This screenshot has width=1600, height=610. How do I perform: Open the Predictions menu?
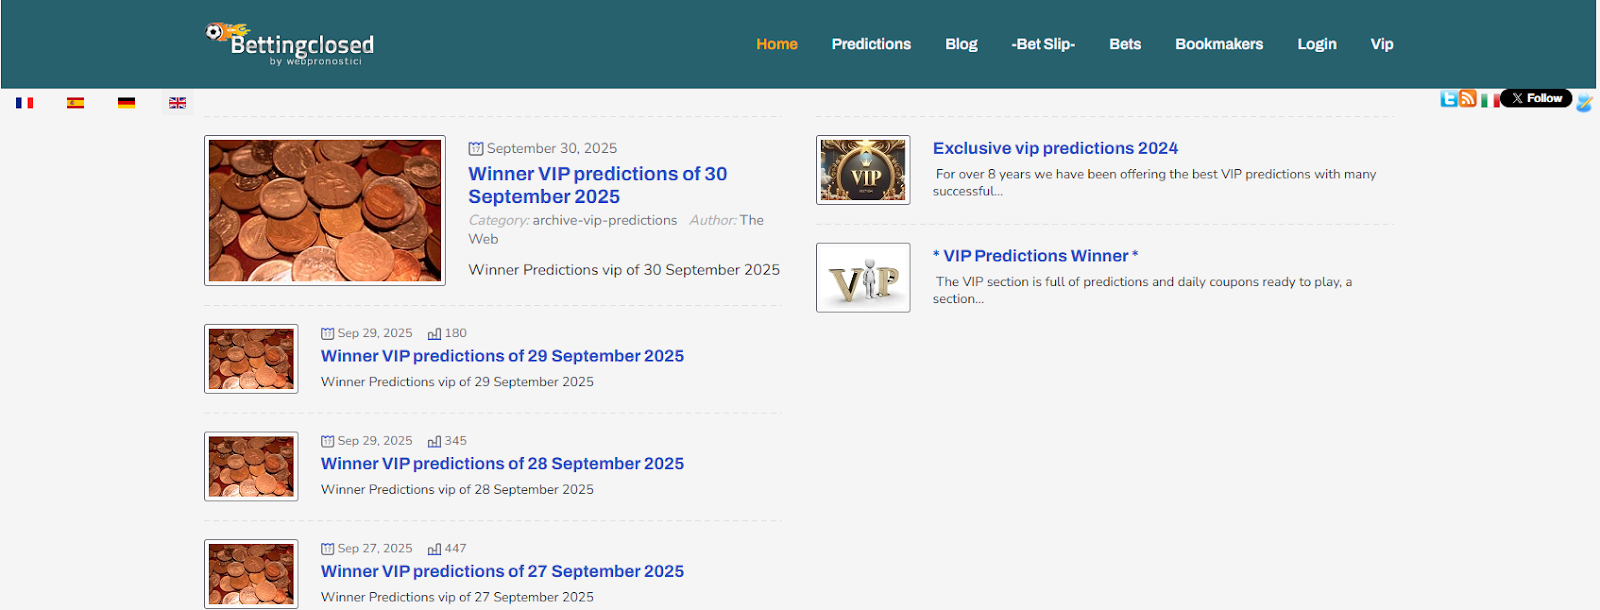pyautogui.click(x=871, y=44)
